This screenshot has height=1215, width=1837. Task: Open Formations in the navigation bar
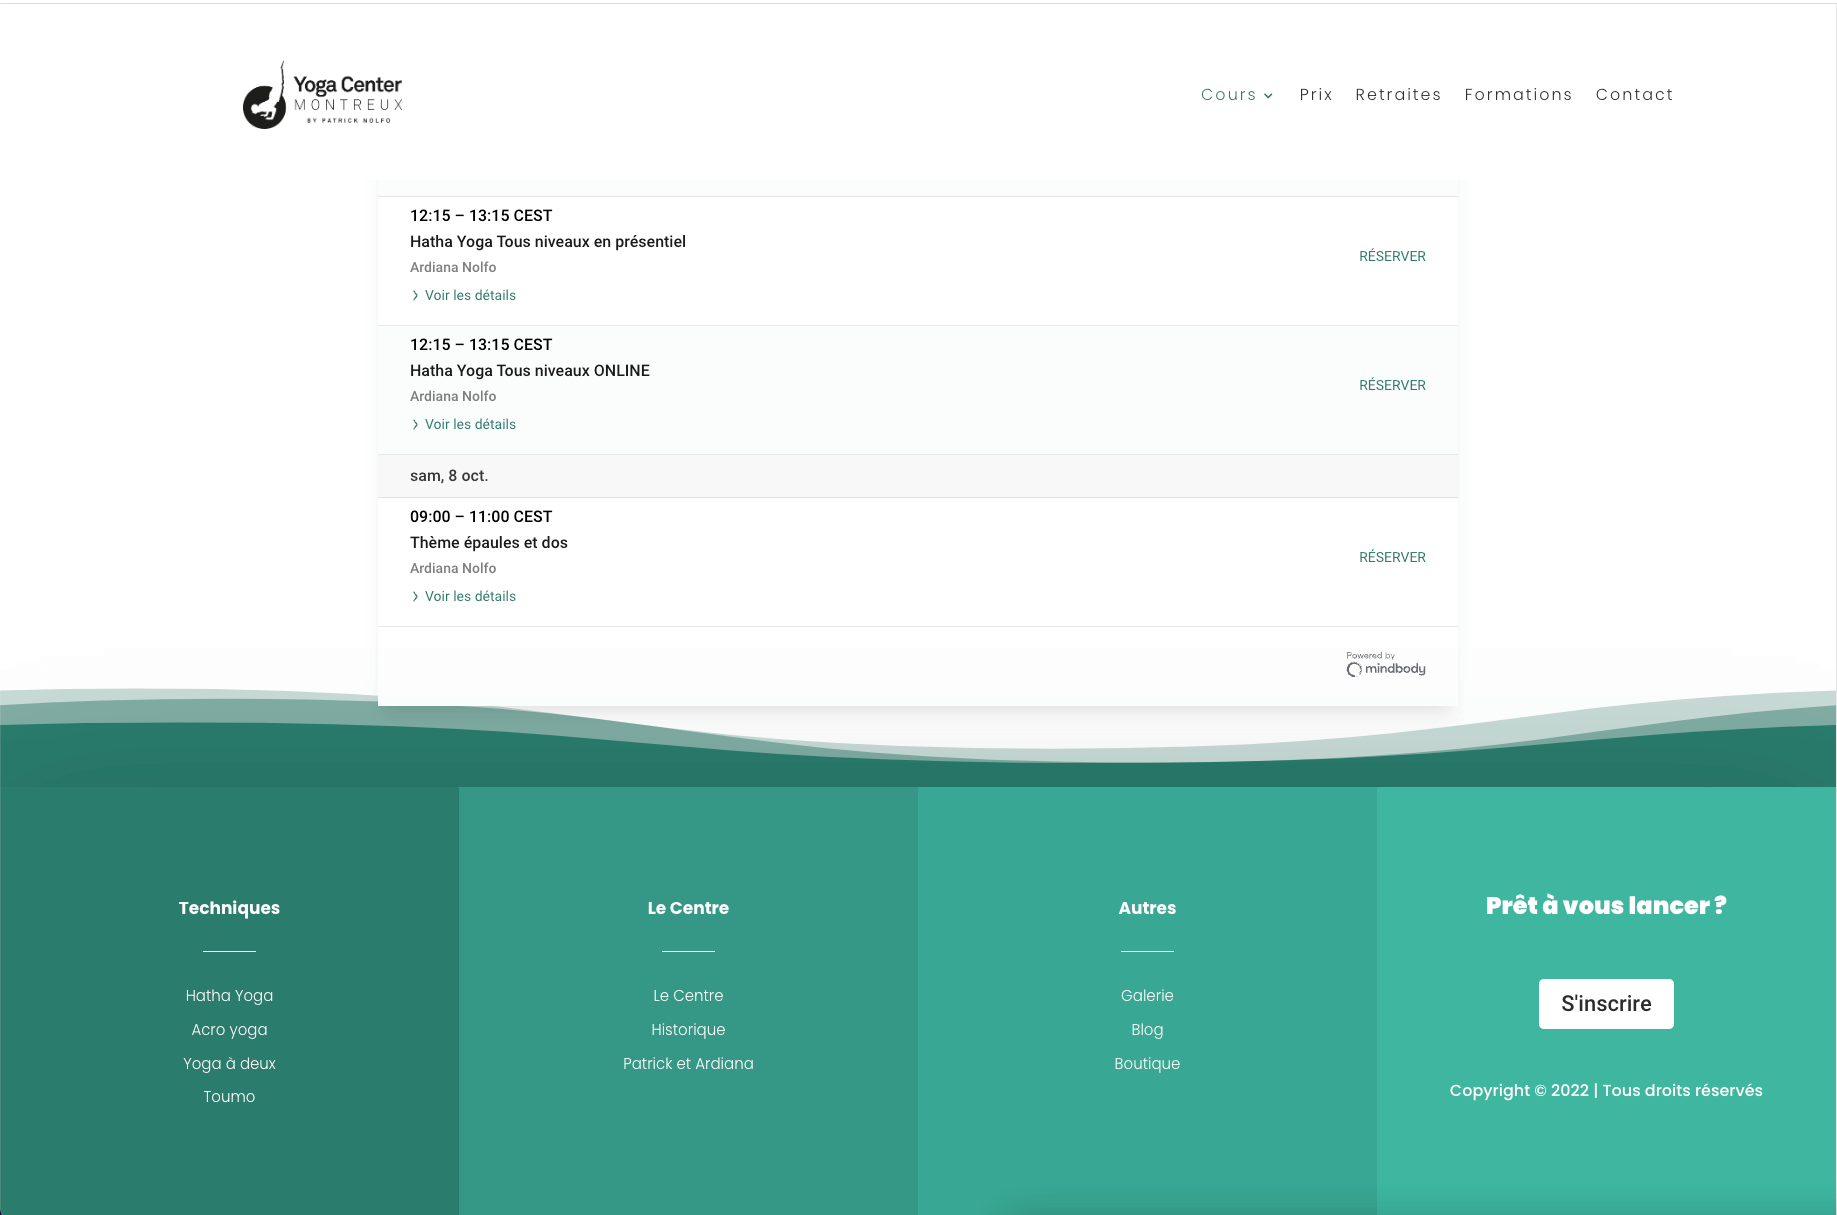[1517, 95]
